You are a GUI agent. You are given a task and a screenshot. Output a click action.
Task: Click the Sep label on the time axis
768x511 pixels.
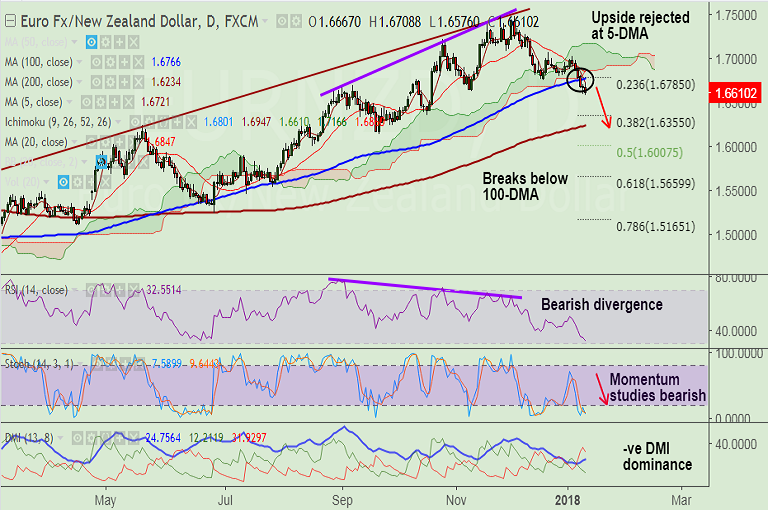point(342,500)
